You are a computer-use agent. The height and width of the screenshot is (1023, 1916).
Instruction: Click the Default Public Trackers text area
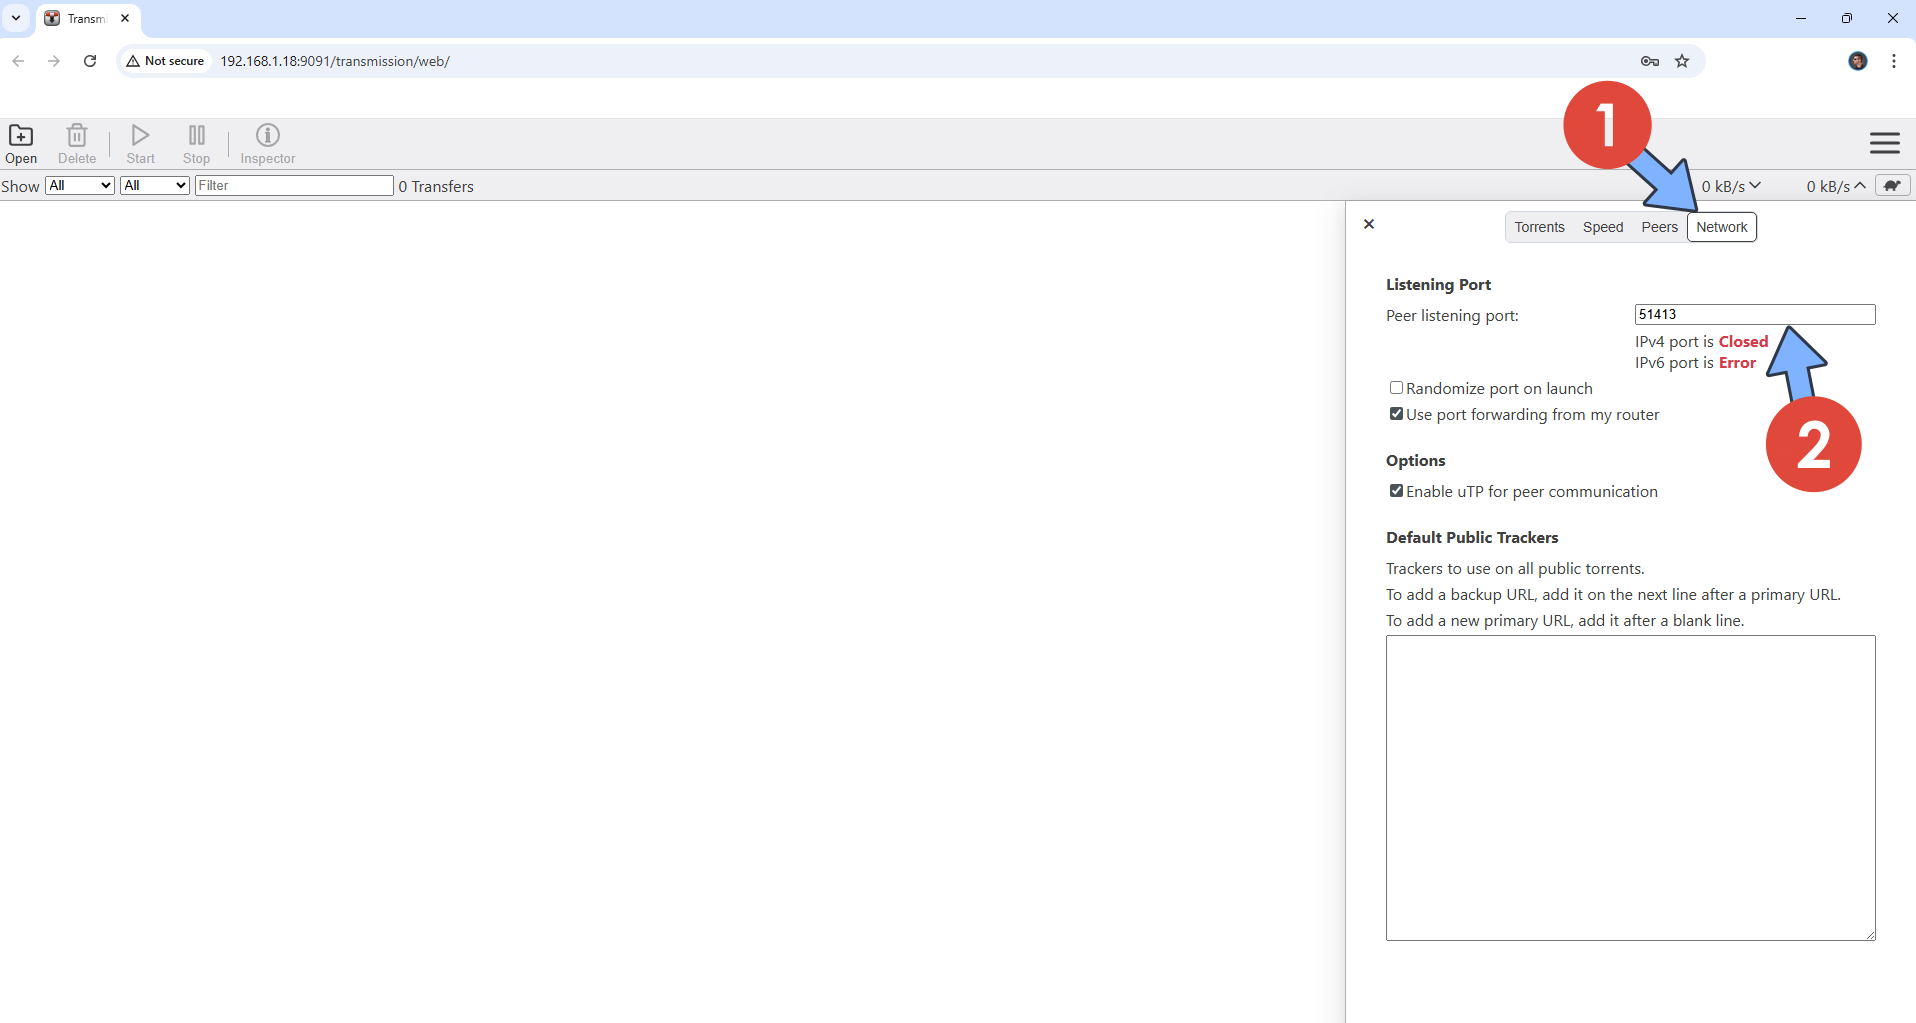coord(1630,788)
